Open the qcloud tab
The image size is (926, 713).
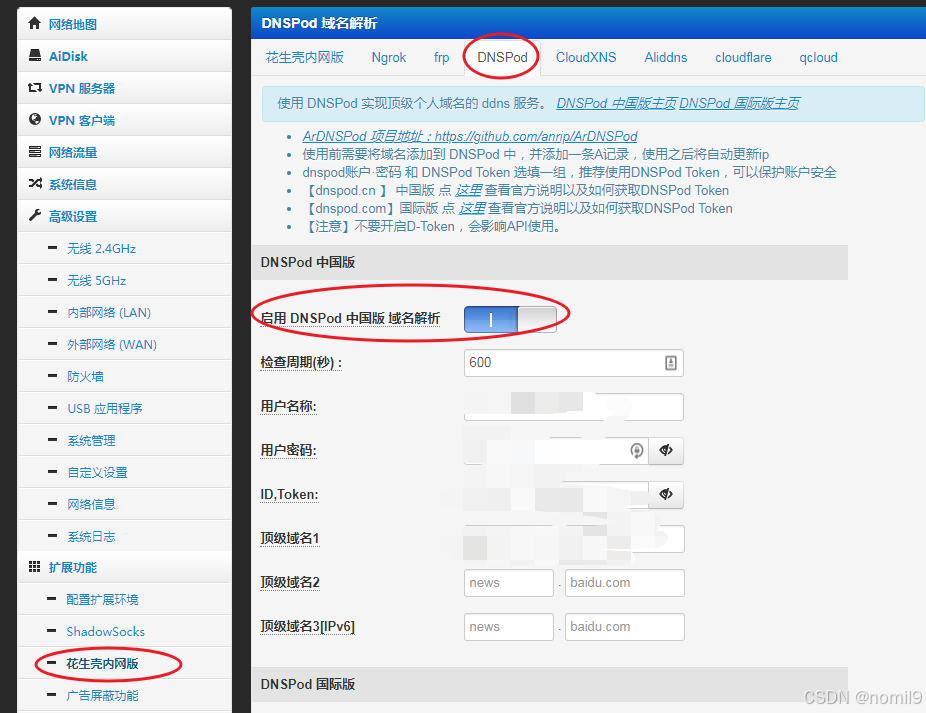click(x=818, y=57)
